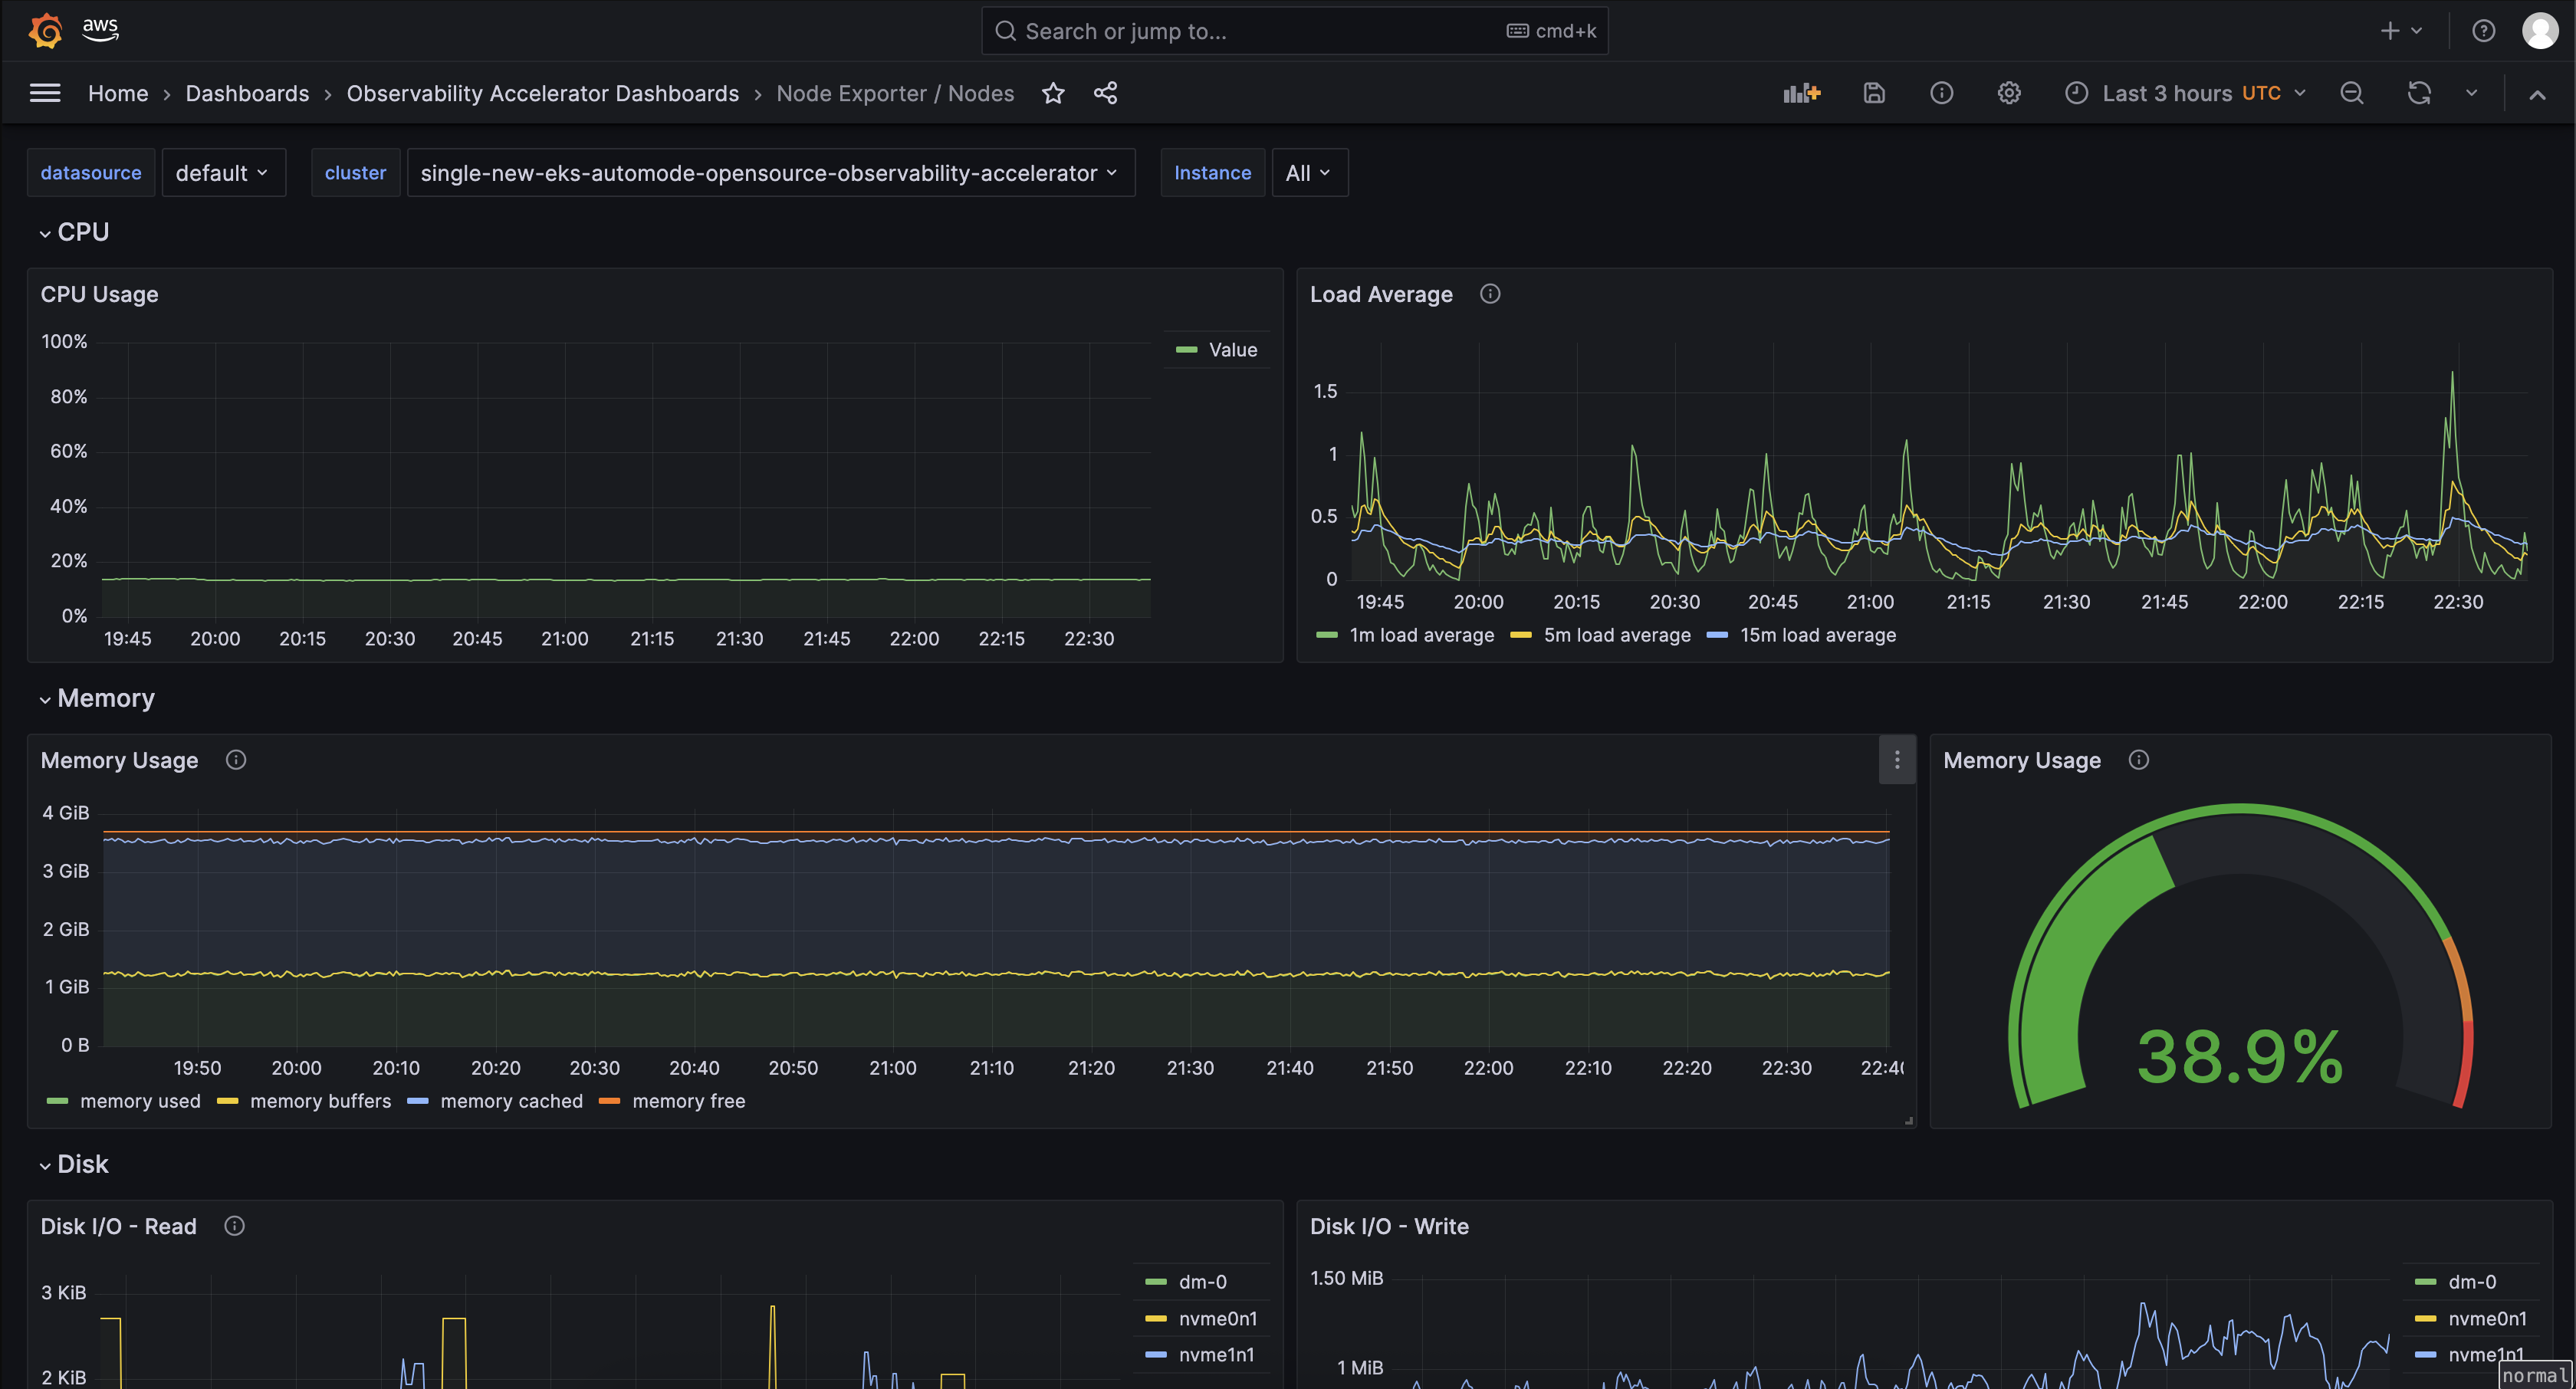Open the share dashboard icon

click(1105, 93)
